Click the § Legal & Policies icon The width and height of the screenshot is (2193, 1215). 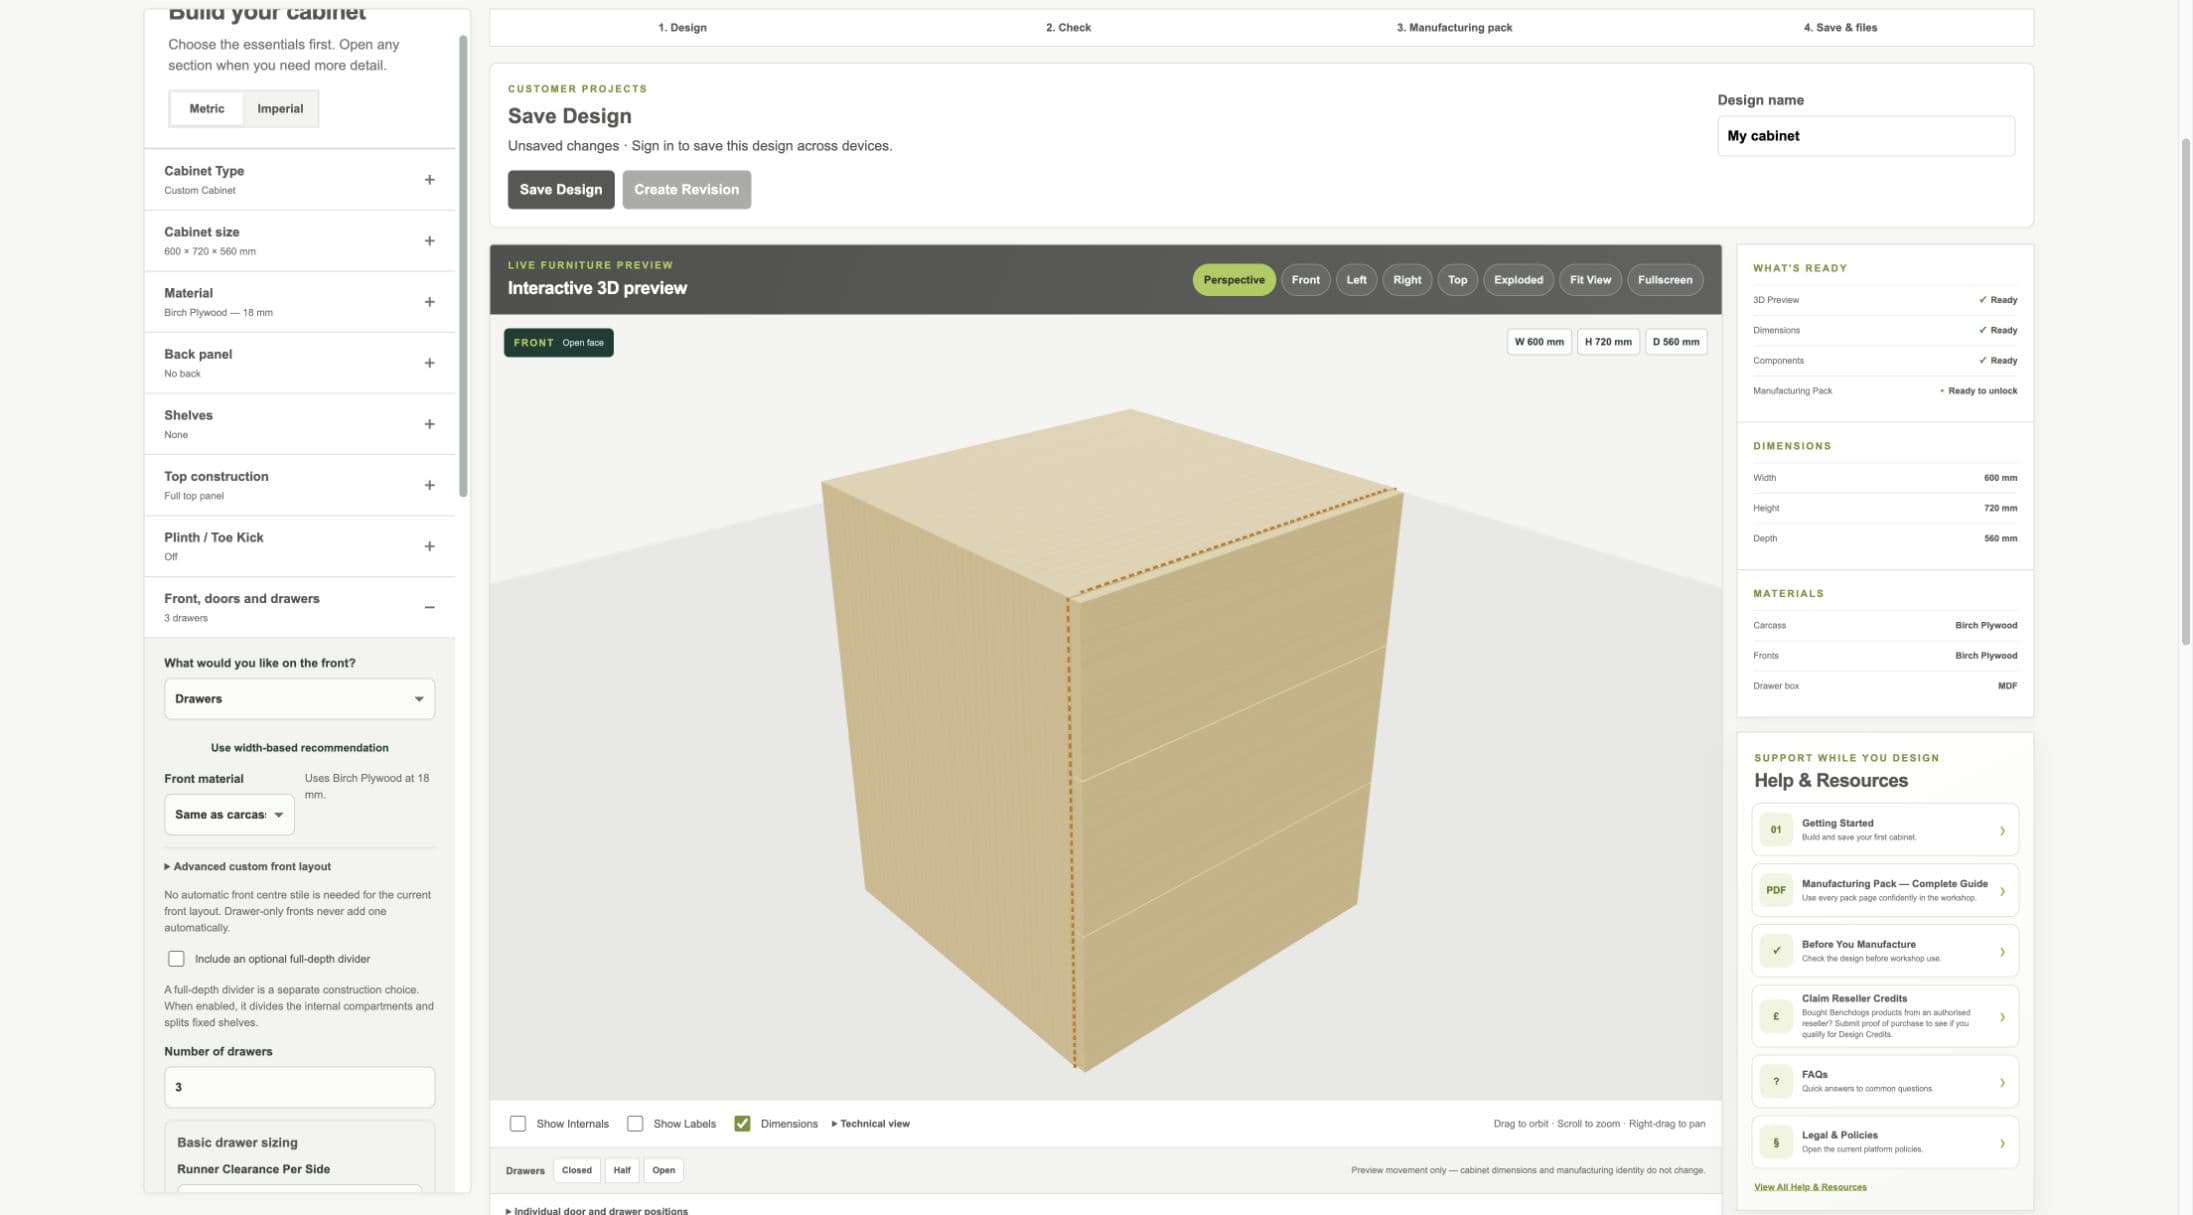pyautogui.click(x=1776, y=1142)
